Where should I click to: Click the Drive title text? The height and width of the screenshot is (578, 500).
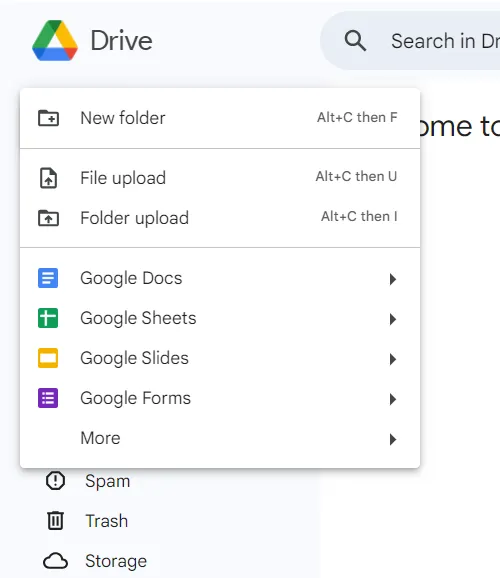pos(121,41)
